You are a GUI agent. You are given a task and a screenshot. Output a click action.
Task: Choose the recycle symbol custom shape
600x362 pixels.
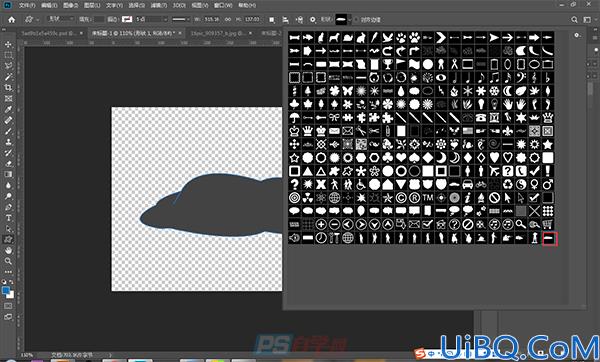click(x=508, y=184)
